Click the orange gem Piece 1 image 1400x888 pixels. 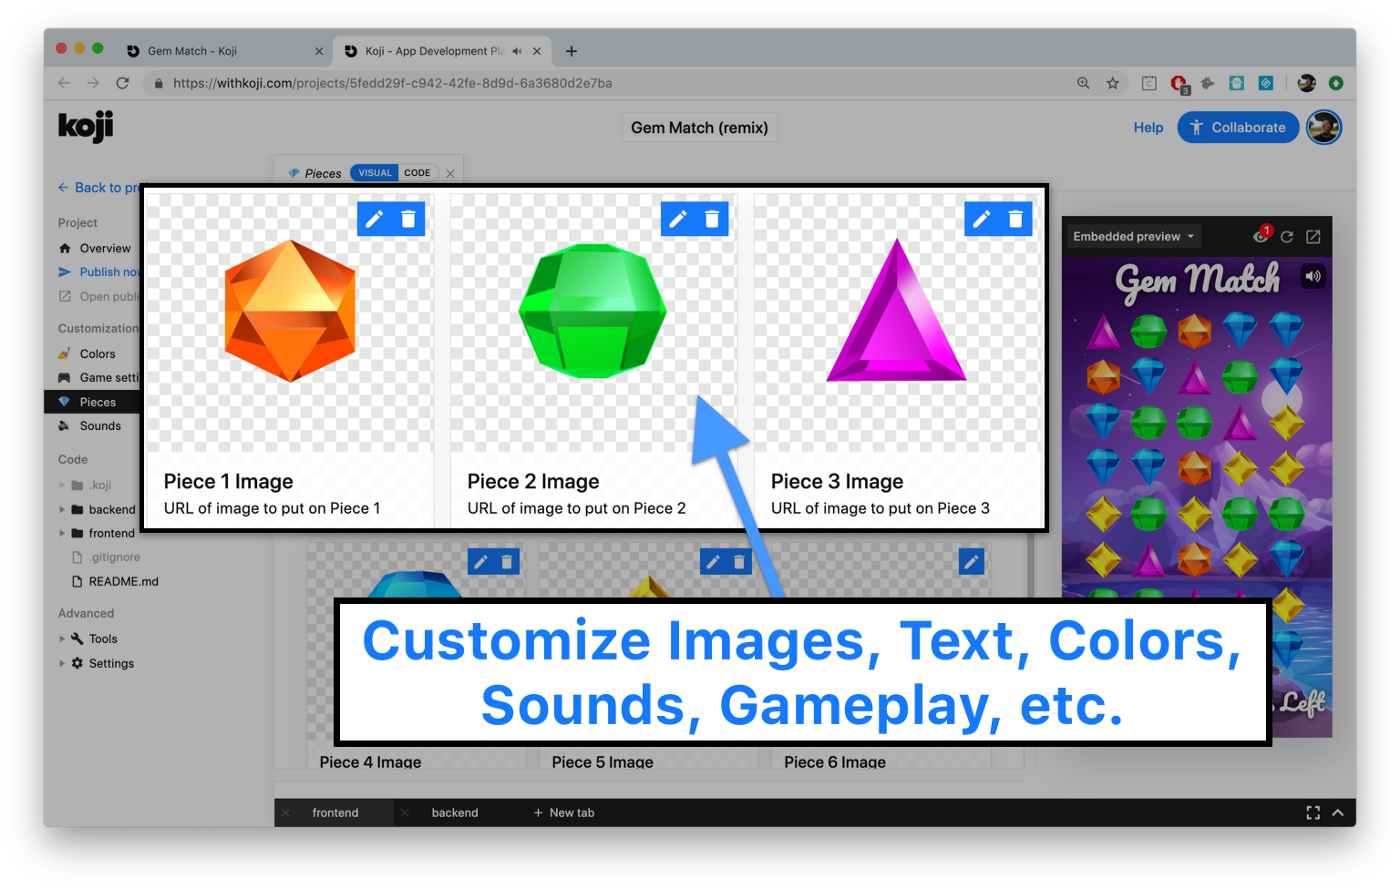pos(290,311)
